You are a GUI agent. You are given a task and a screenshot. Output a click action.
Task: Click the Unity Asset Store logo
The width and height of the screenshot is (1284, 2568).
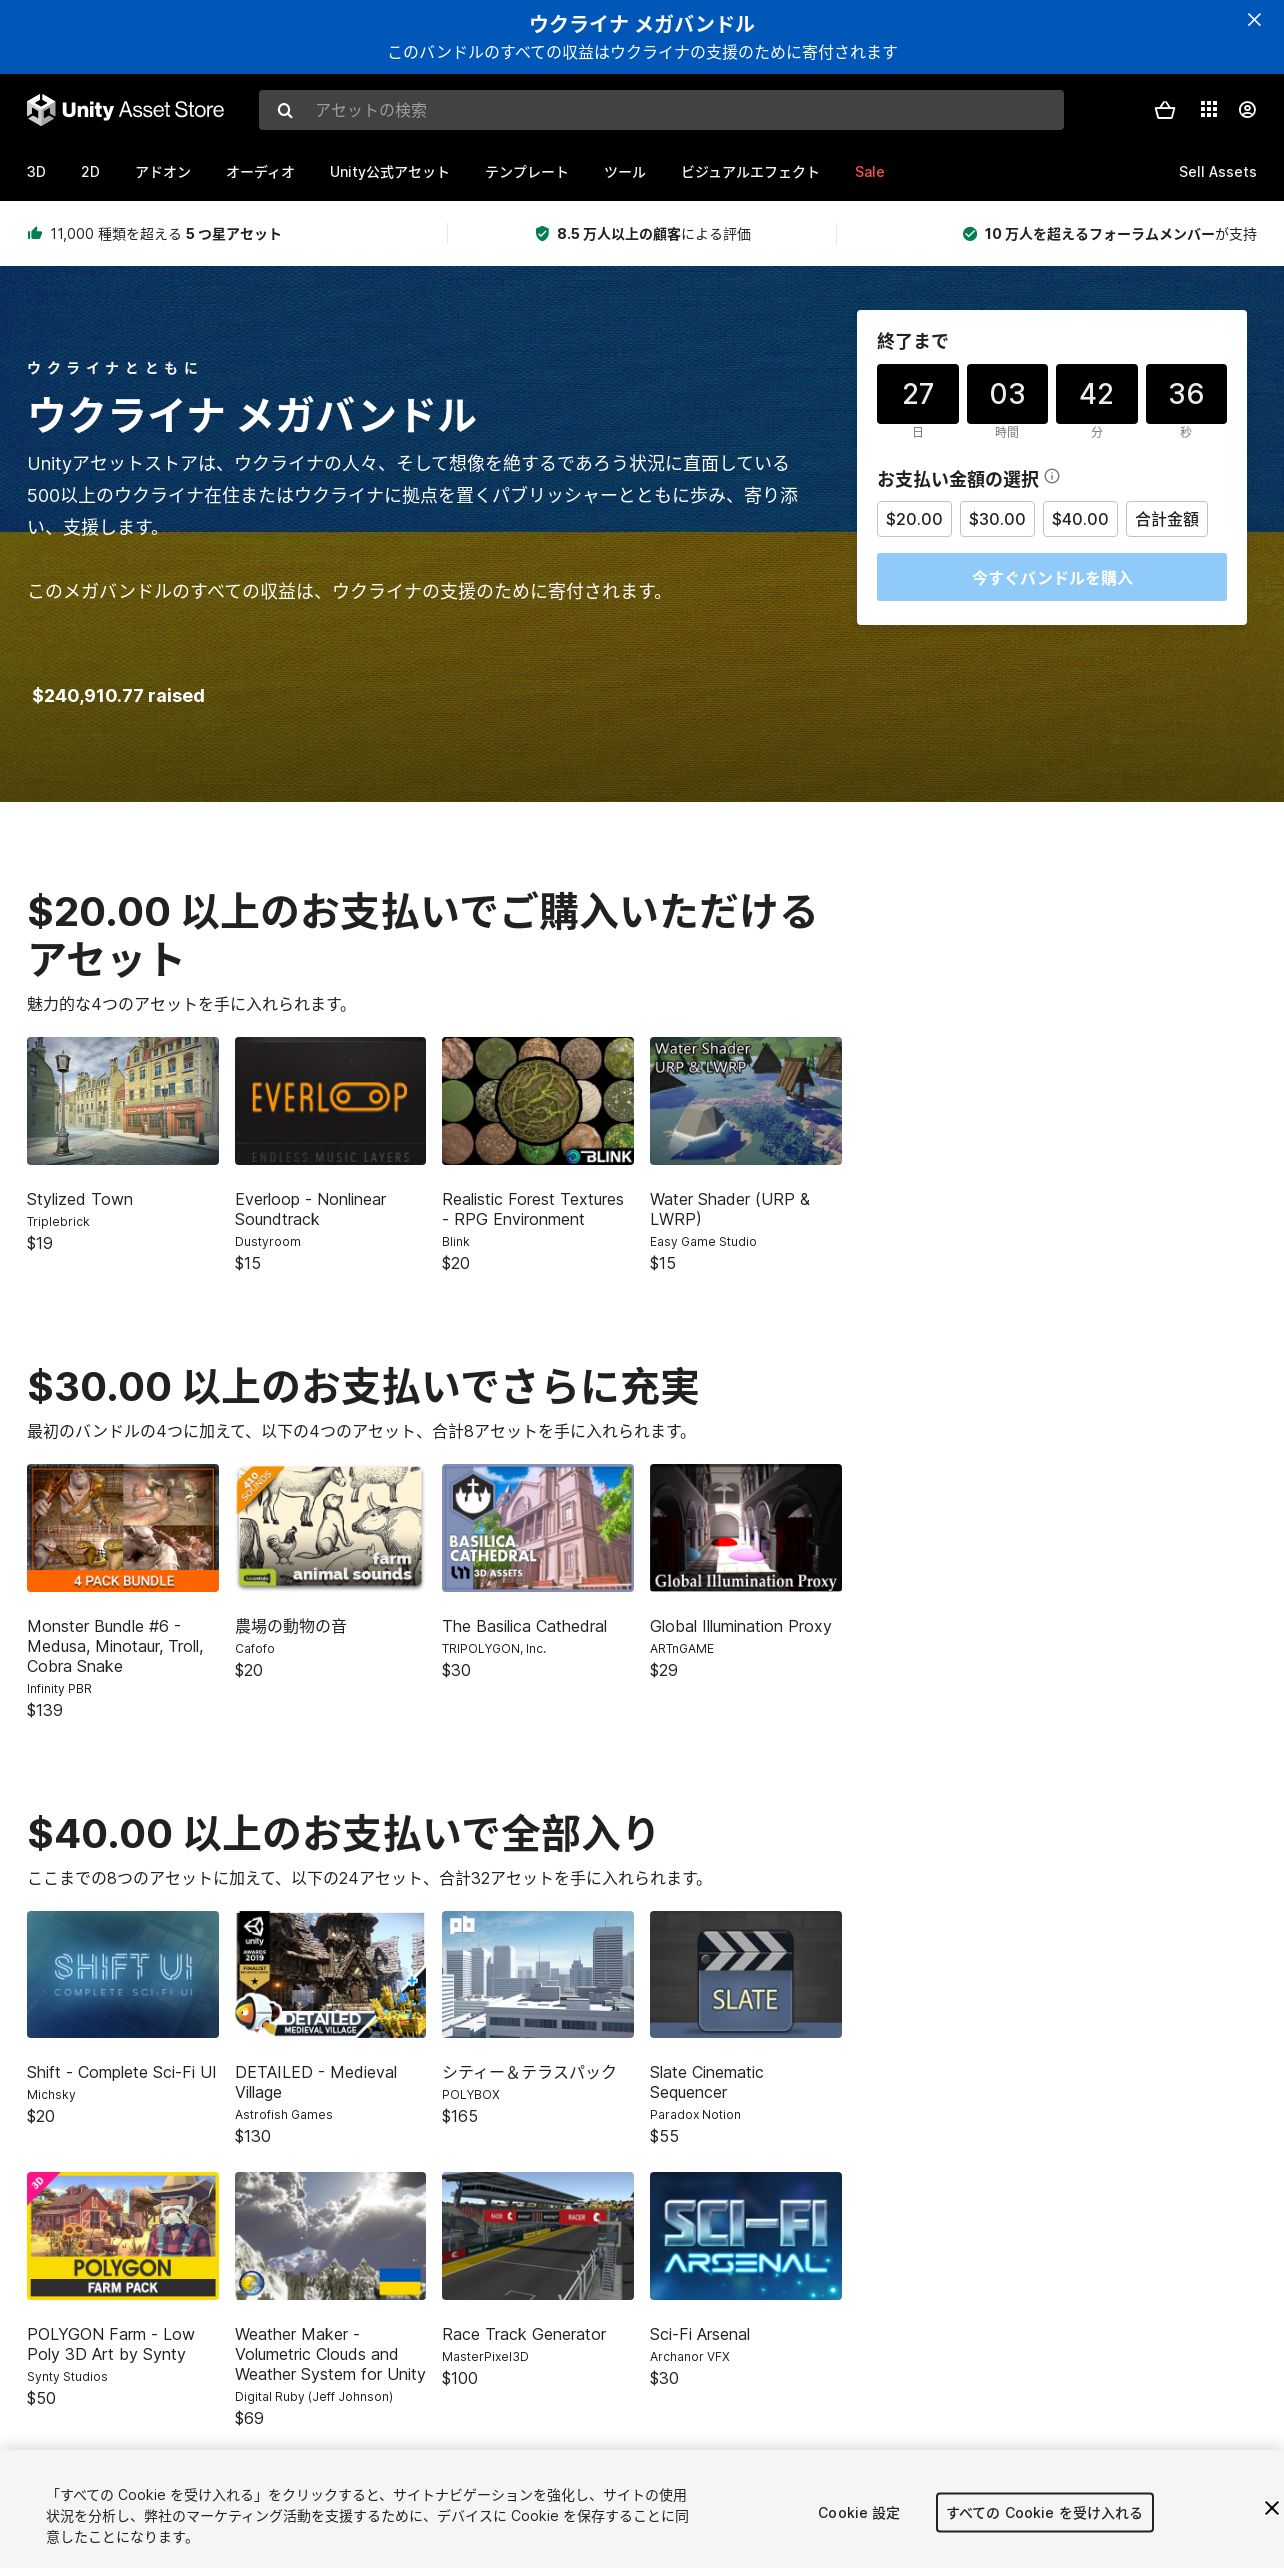126,110
